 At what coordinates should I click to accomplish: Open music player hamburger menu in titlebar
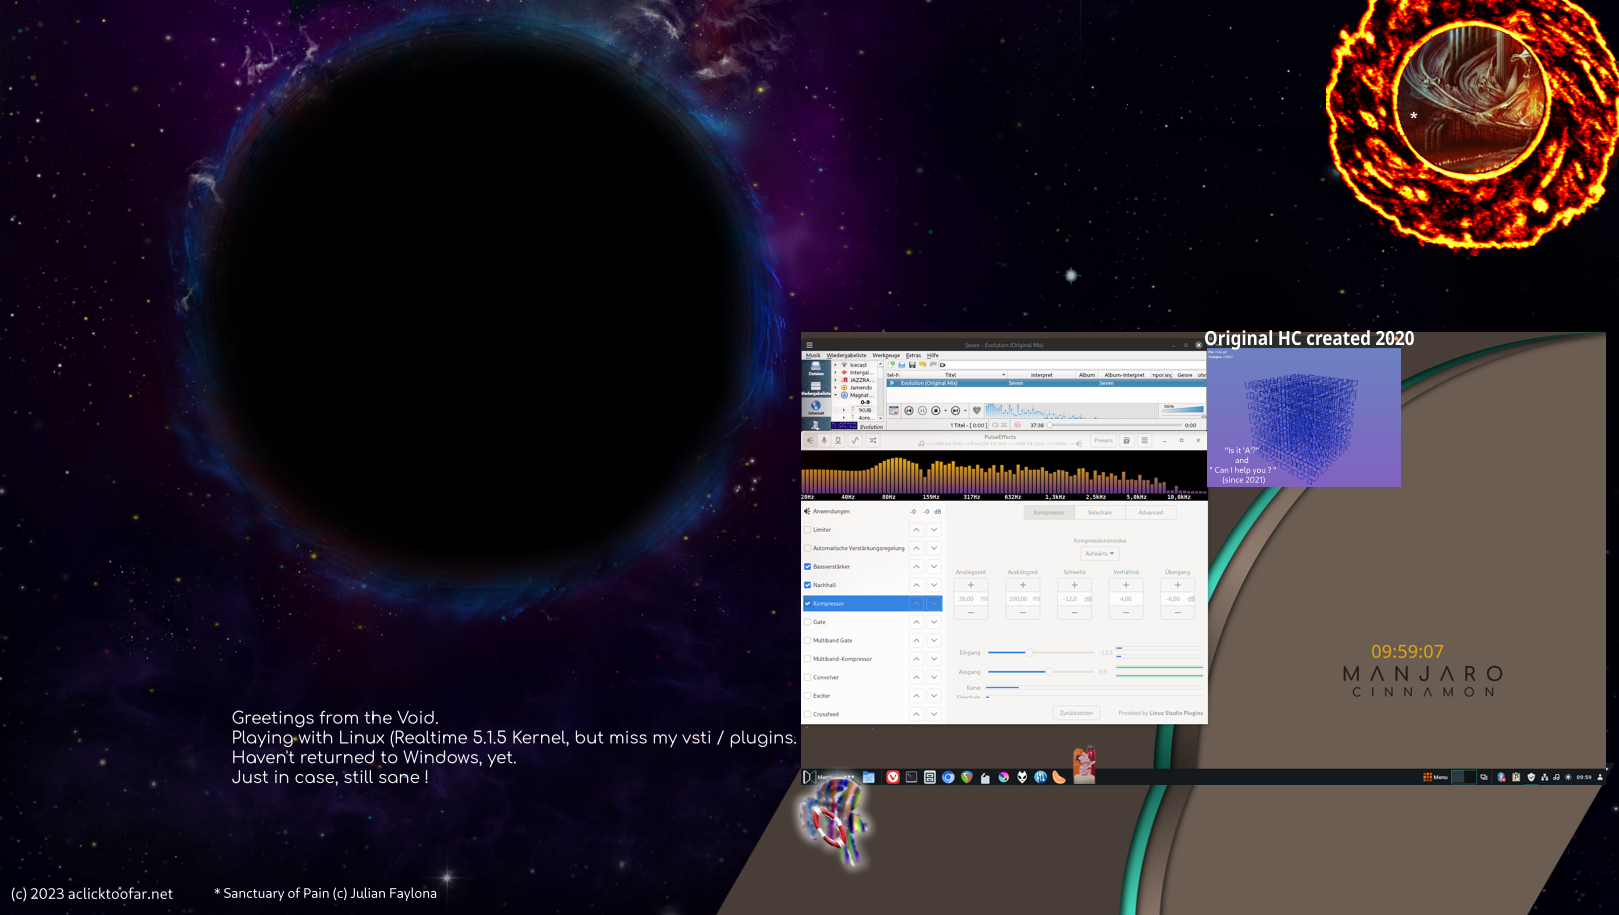pyautogui.click(x=809, y=345)
